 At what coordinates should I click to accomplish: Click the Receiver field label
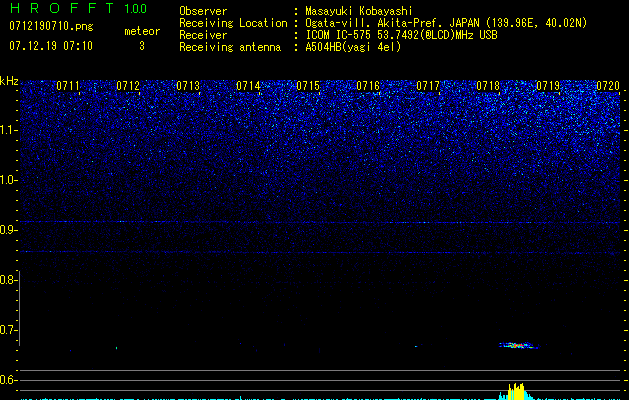click(203, 35)
